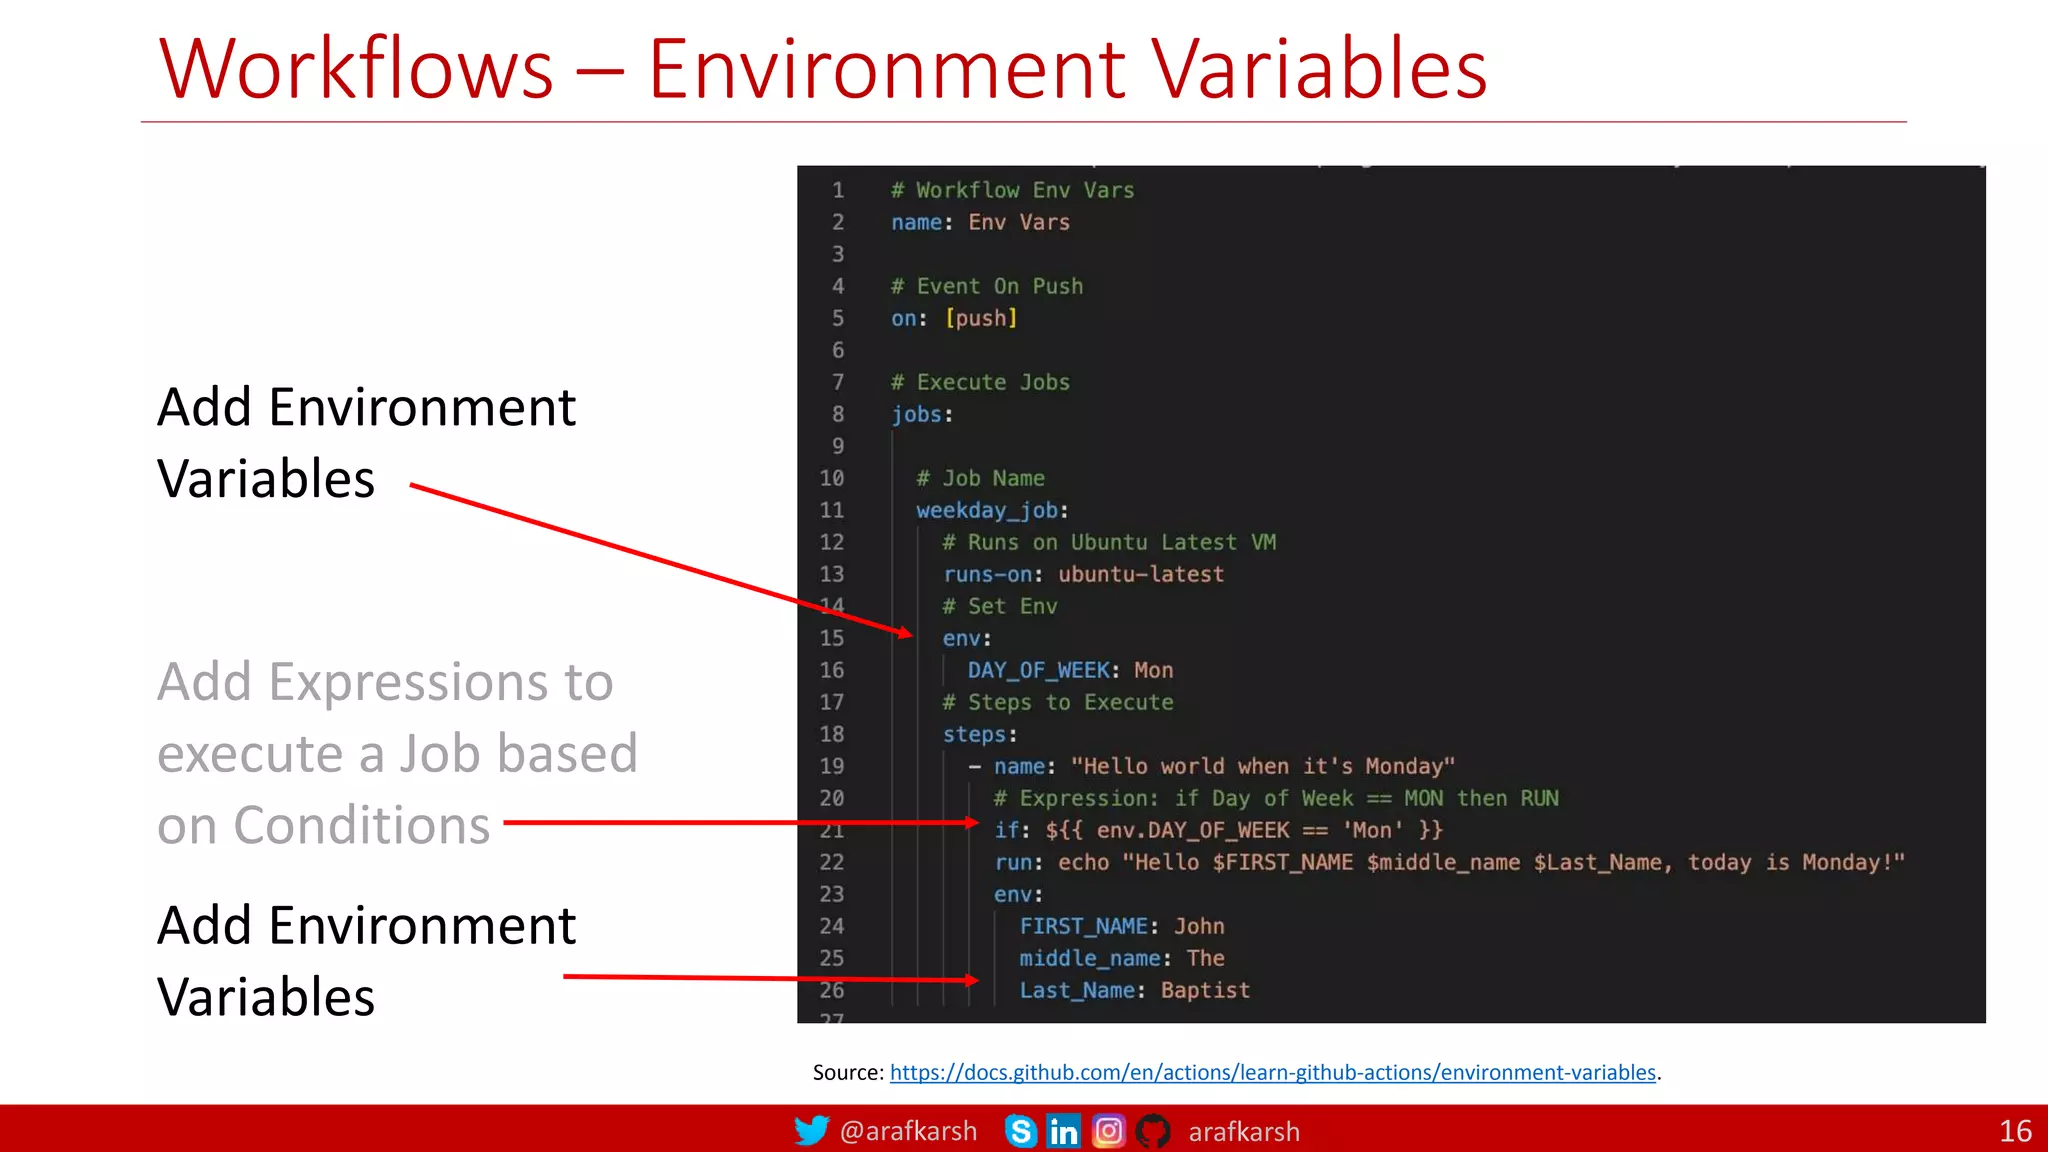
Task: Click the 'steps:' code line
Action: point(979,734)
